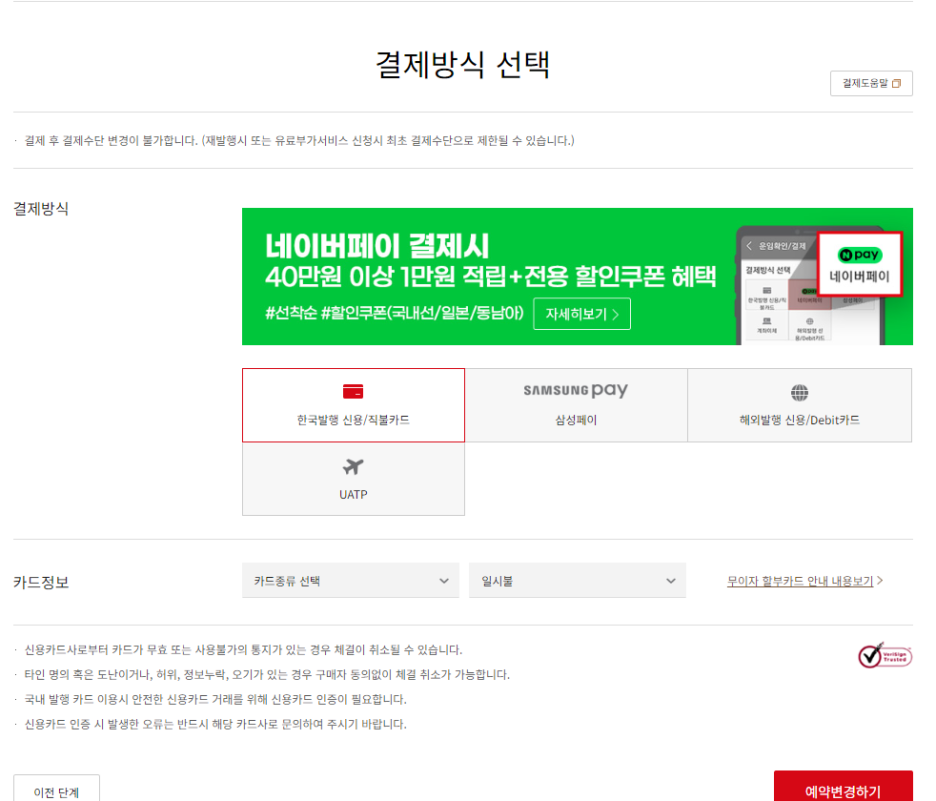Click the VeriSign Trusted seal
Image resolution: width=936 pixels, height=801 pixels.
click(x=885, y=655)
